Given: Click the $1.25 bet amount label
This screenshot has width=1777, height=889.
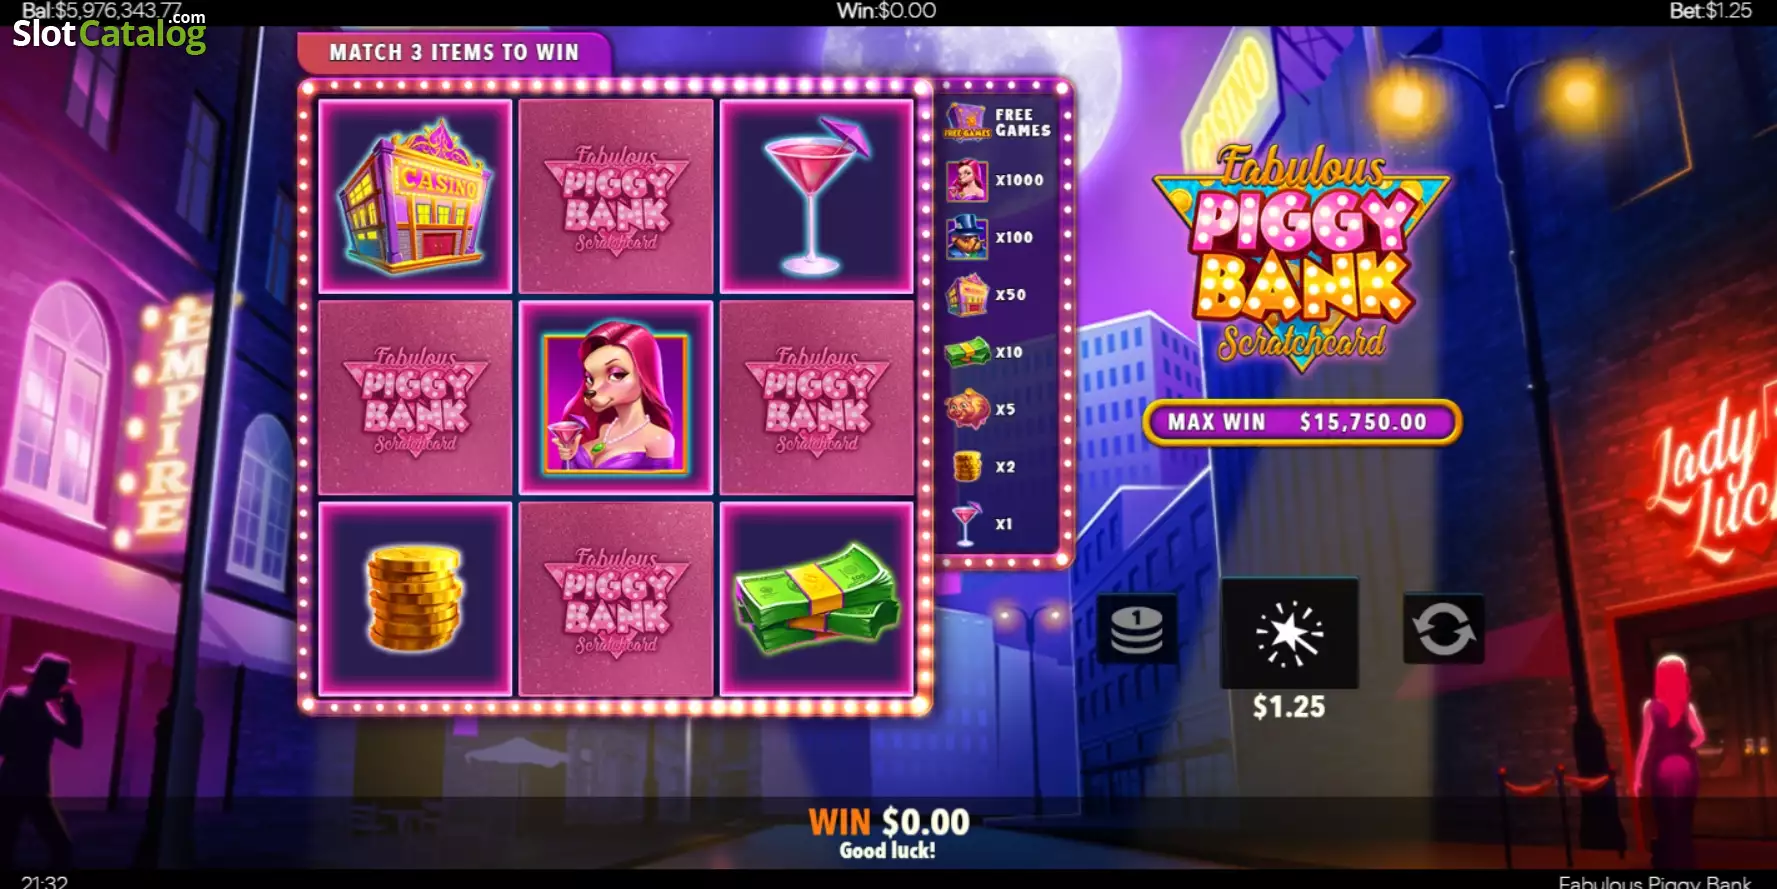Looking at the screenshot, I should coord(1289,707).
